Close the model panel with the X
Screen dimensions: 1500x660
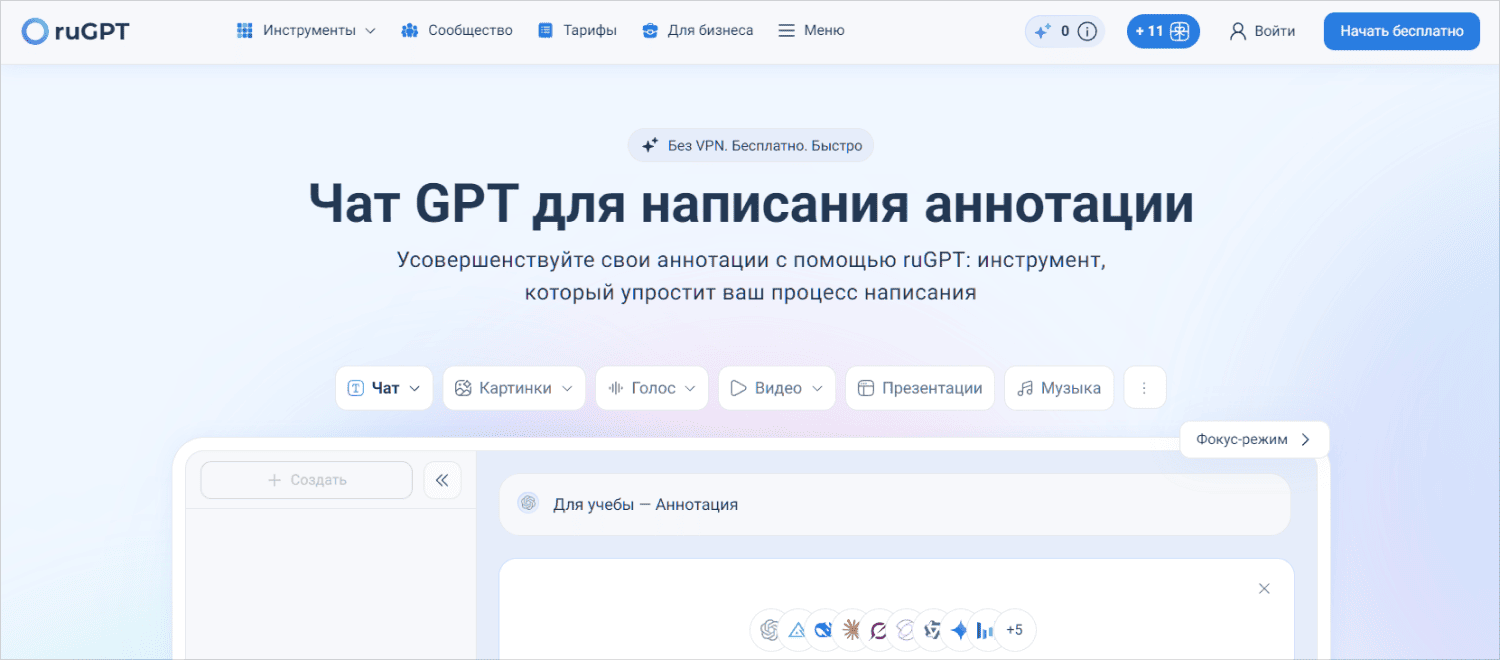(1264, 588)
